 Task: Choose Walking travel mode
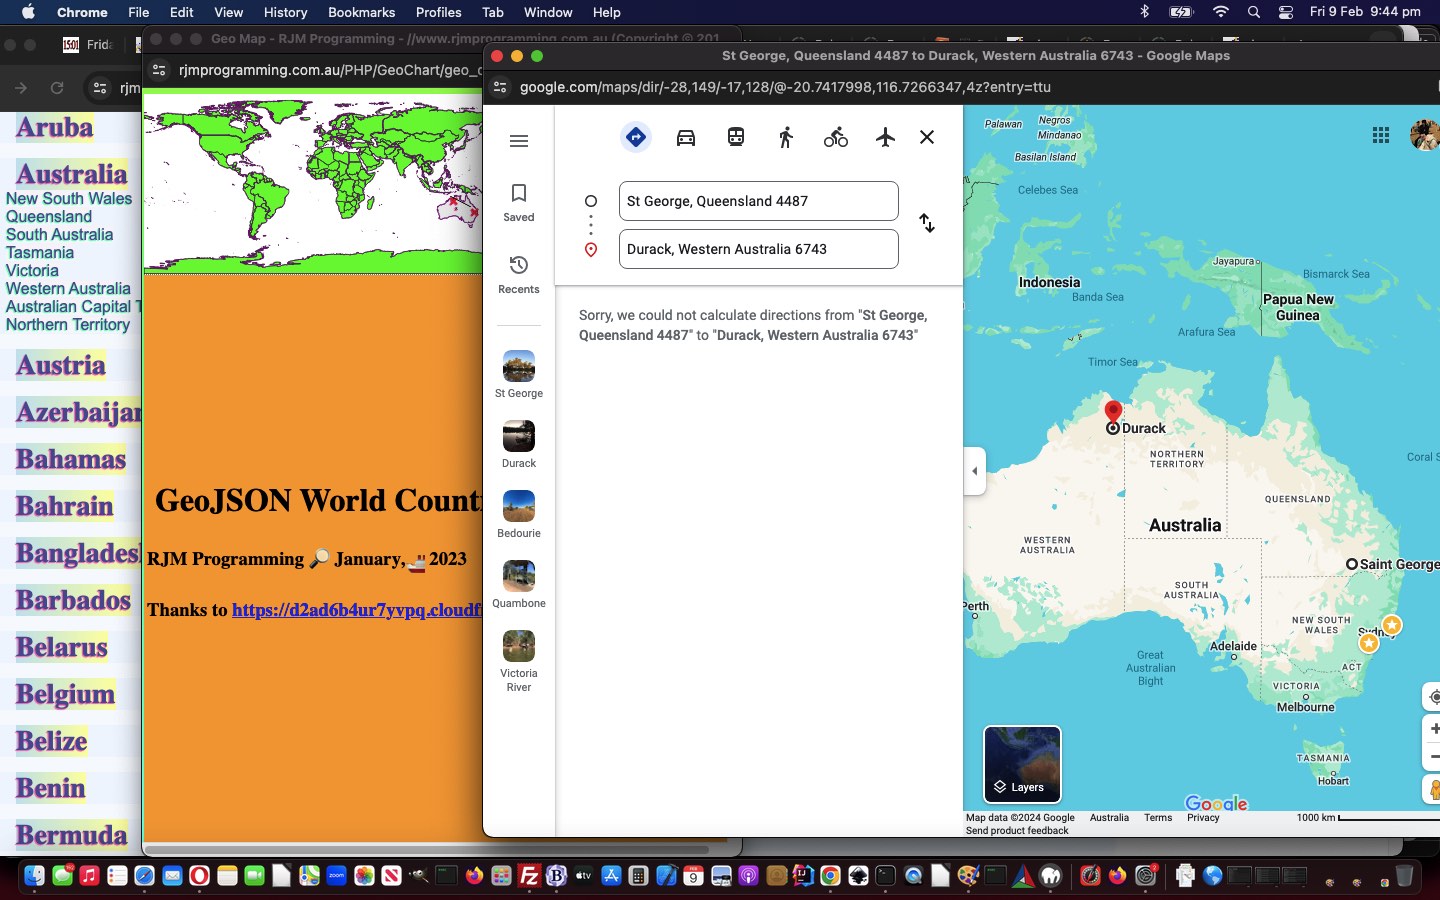786,137
